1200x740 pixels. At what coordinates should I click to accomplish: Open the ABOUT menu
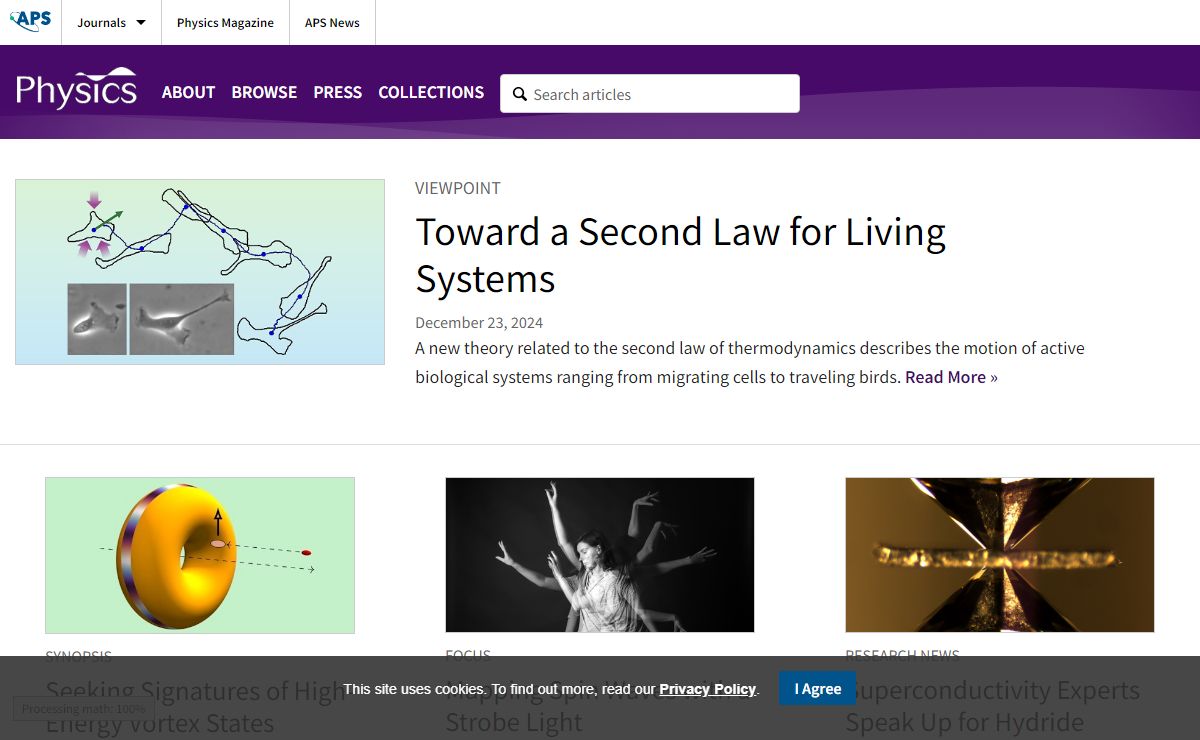click(x=188, y=92)
